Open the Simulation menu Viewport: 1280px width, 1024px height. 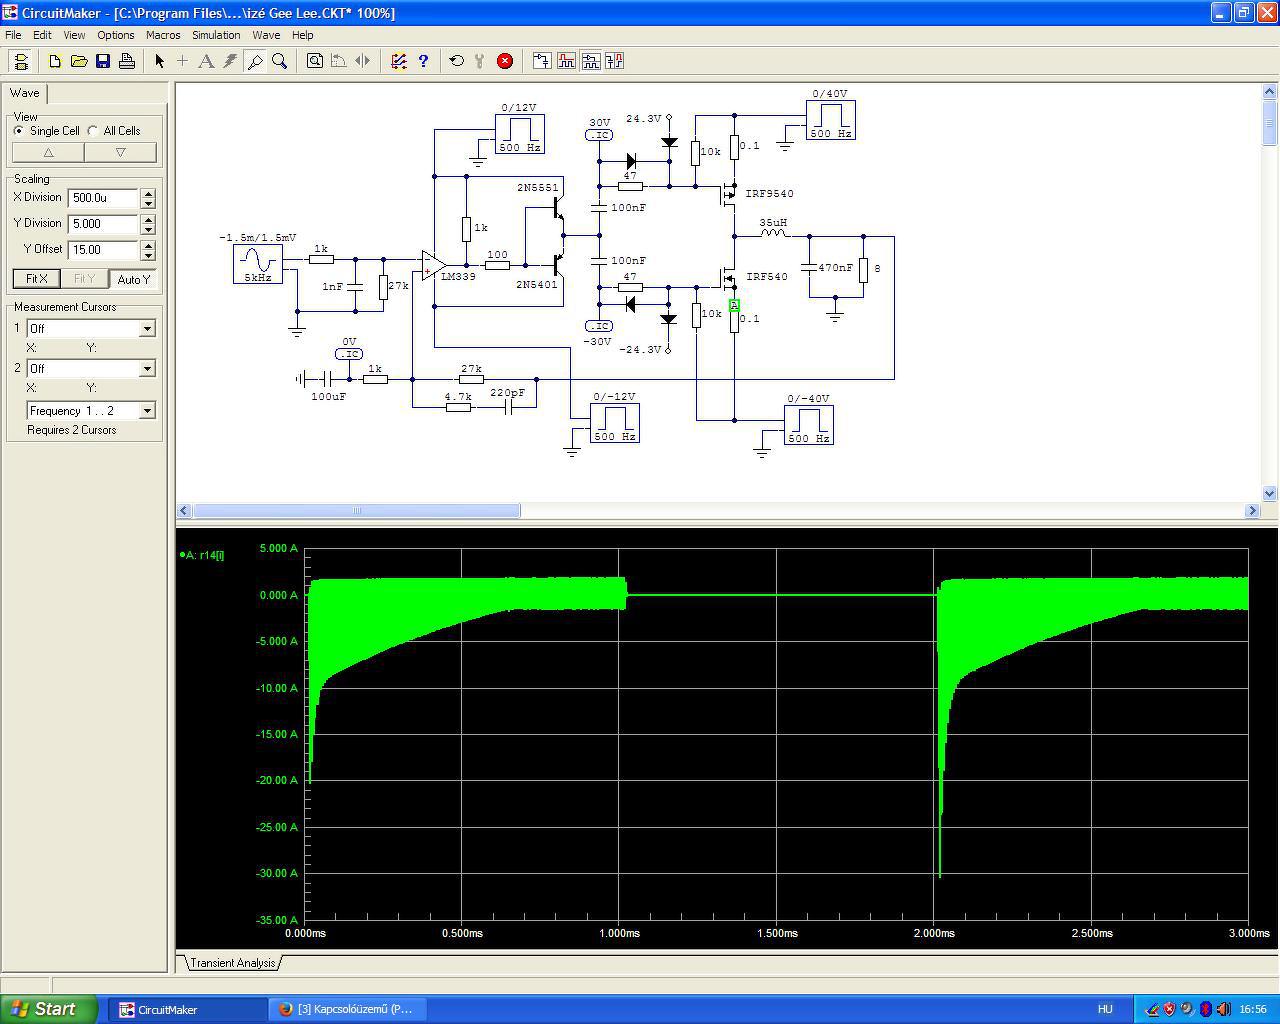[x=216, y=35]
